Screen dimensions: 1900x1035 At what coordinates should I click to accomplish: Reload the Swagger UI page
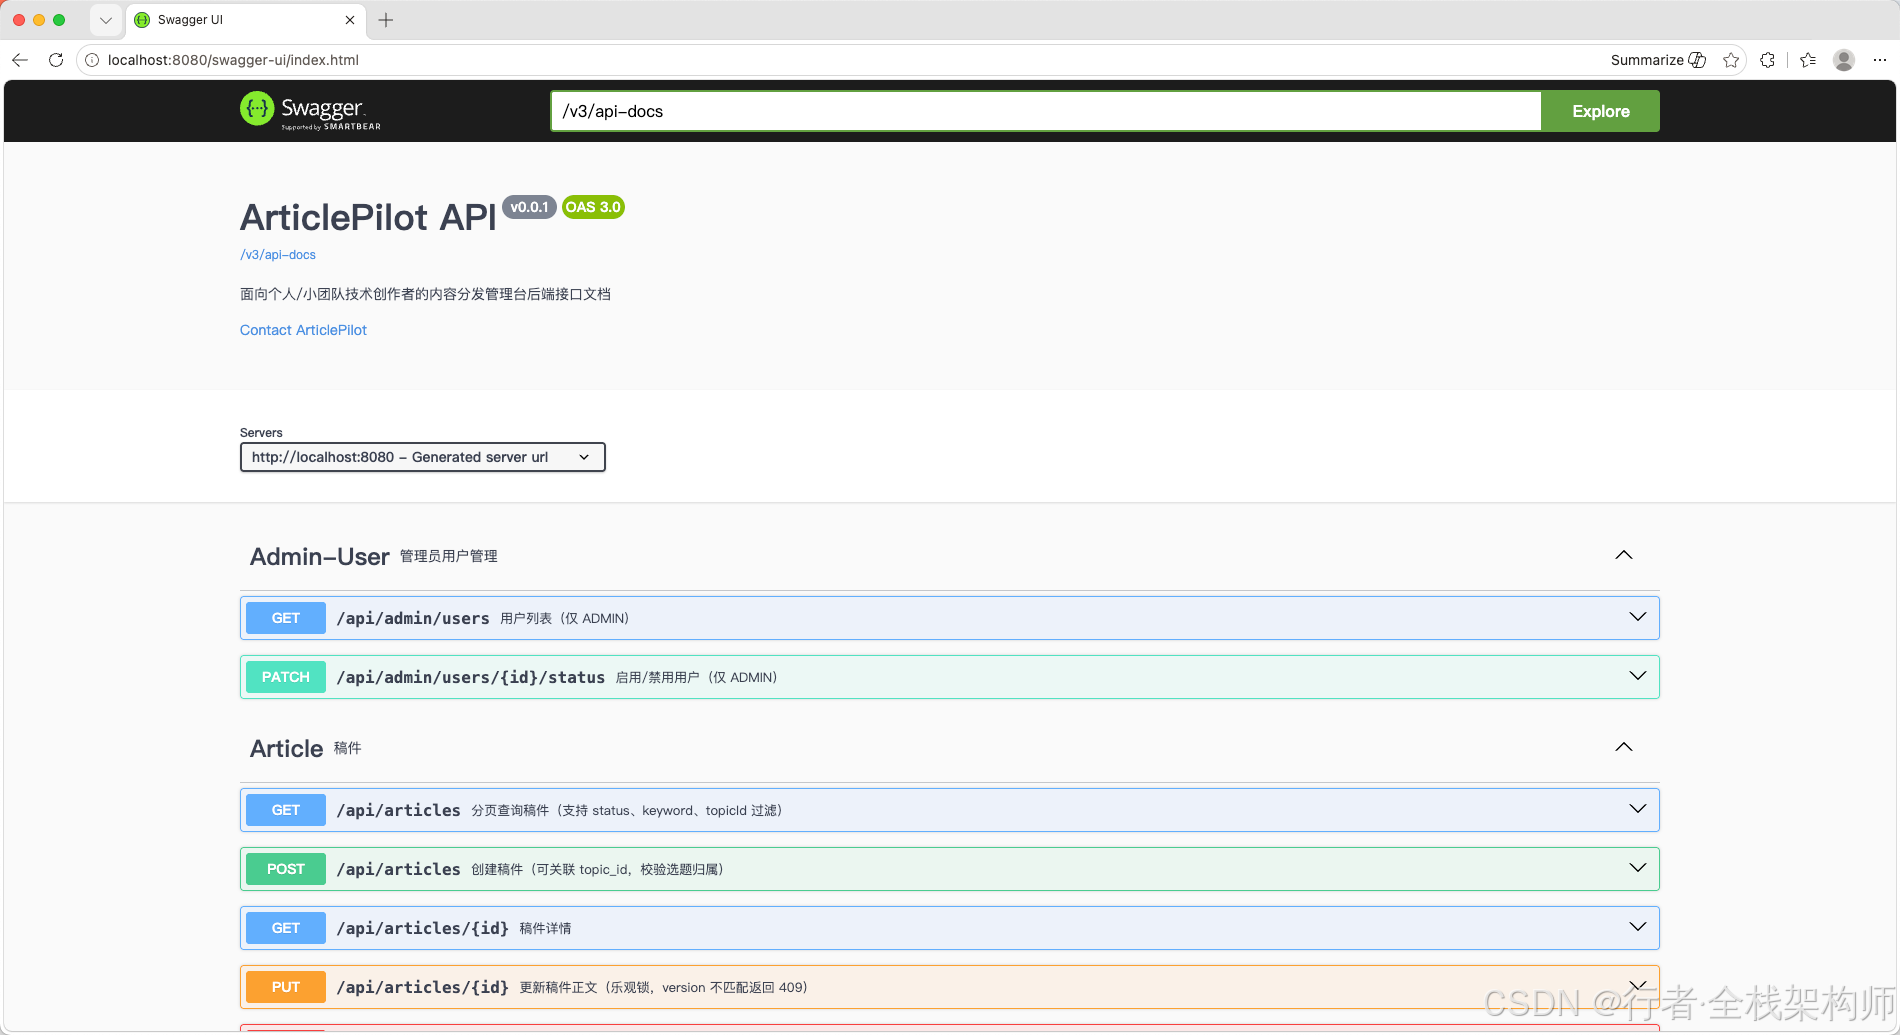[x=56, y=60]
